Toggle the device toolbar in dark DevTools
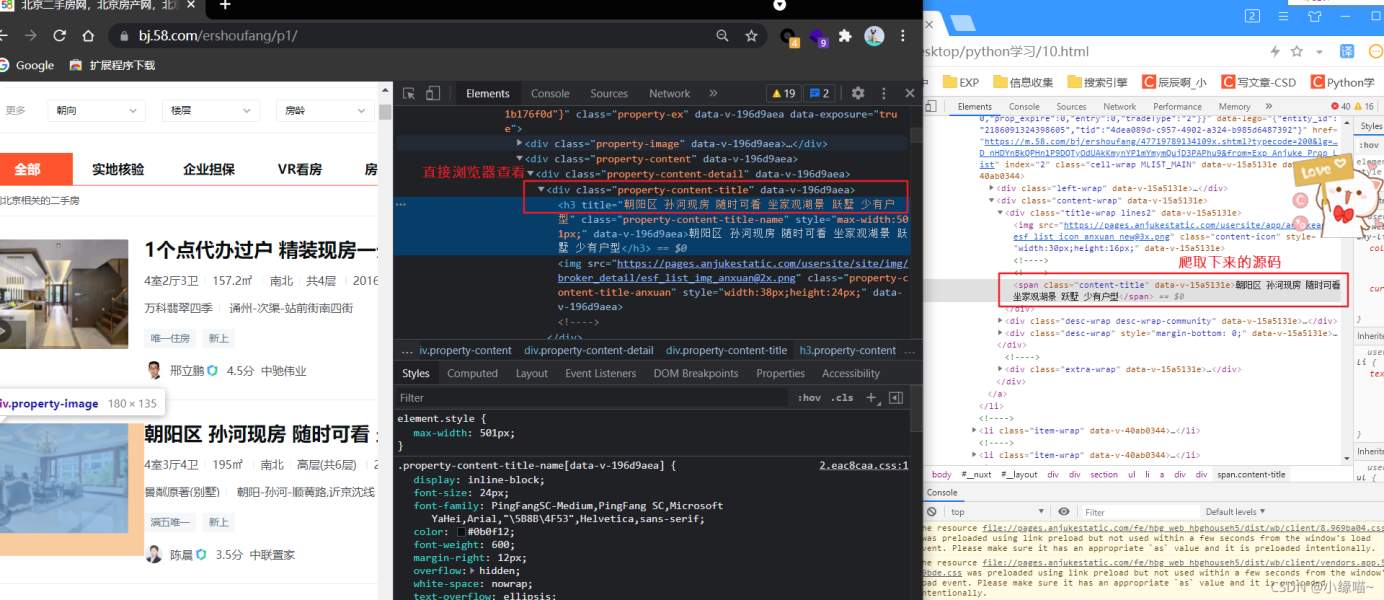 [x=432, y=93]
